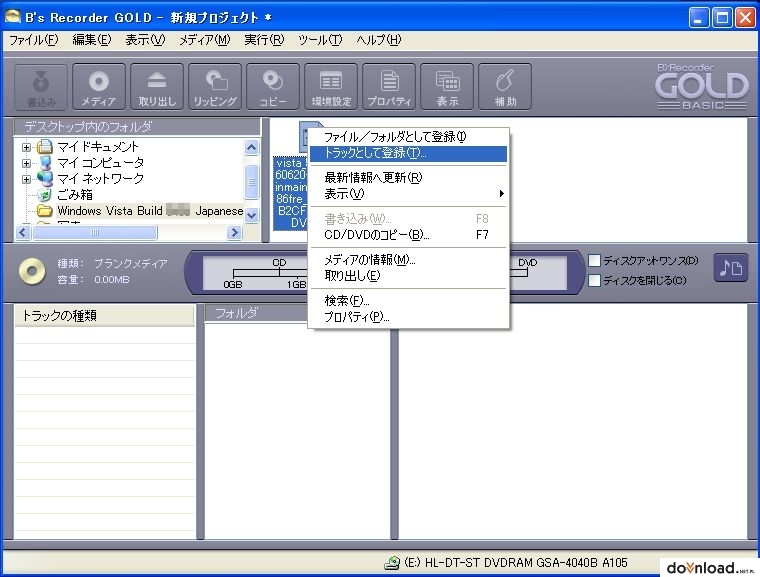Expand マイ ドキュメント tree node
The image size is (760, 577).
tap(27, 147)
